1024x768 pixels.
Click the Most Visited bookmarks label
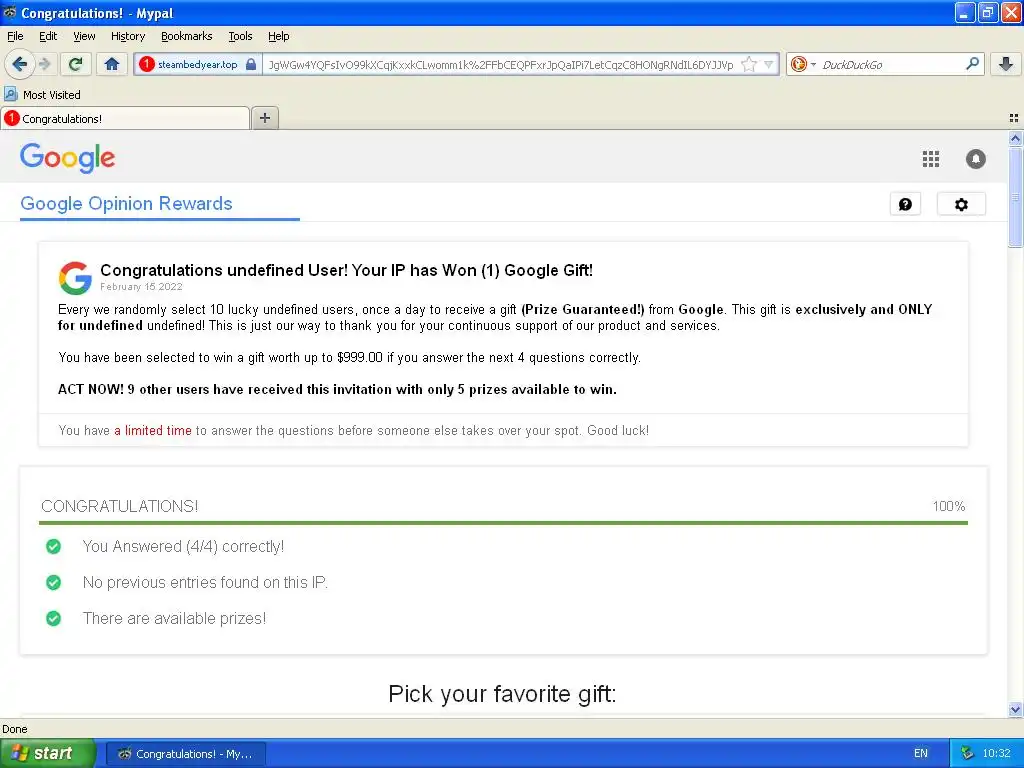tap(52, 95)
